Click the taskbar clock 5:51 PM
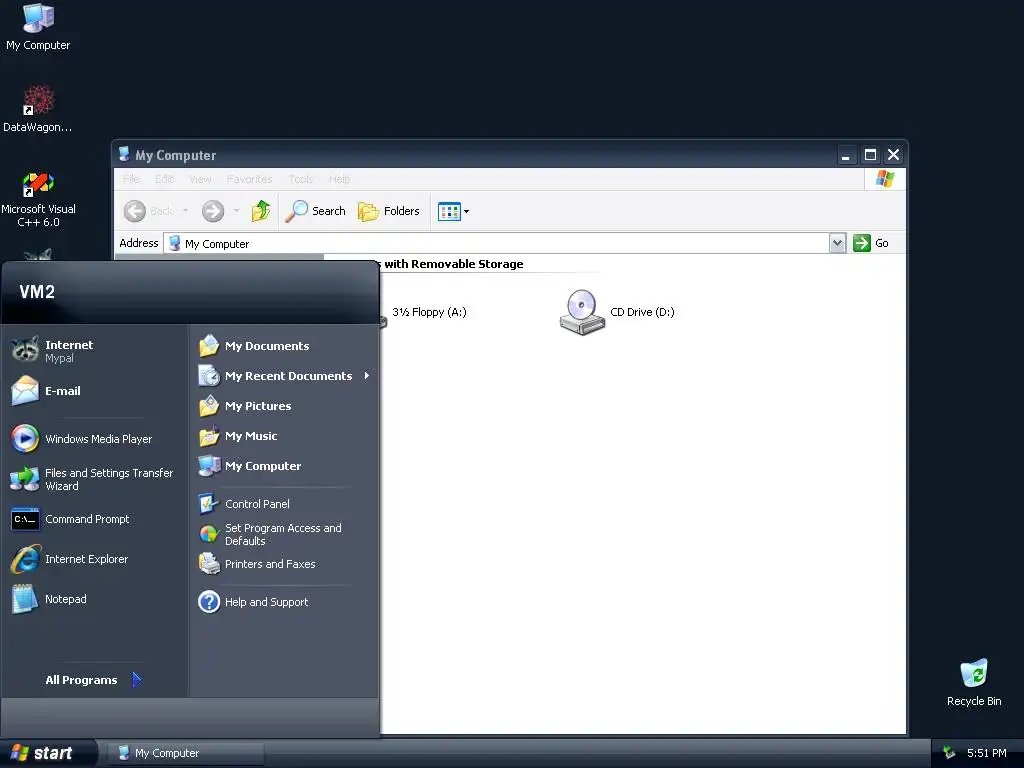 point(987,753)
